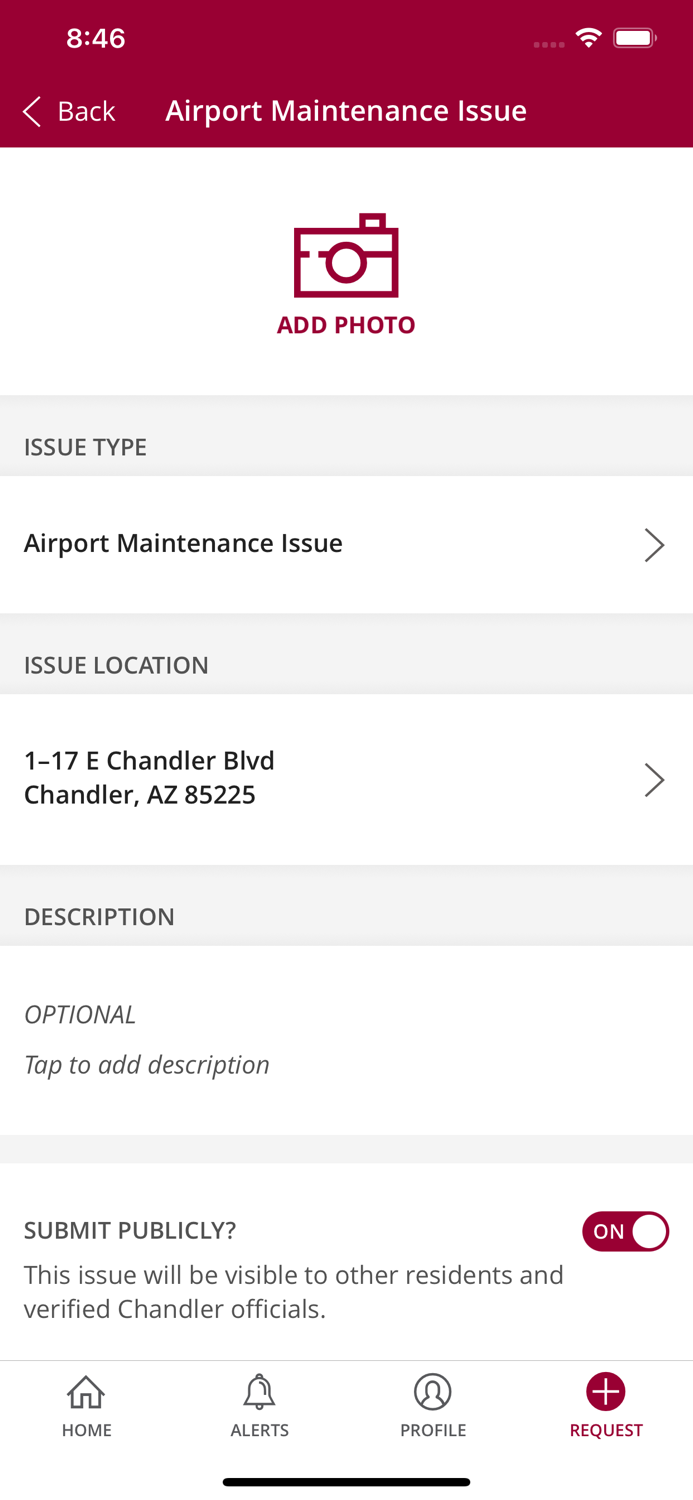Open the Alerts bell icon
Screen dimensions: 693x1500
point(260,1391)
